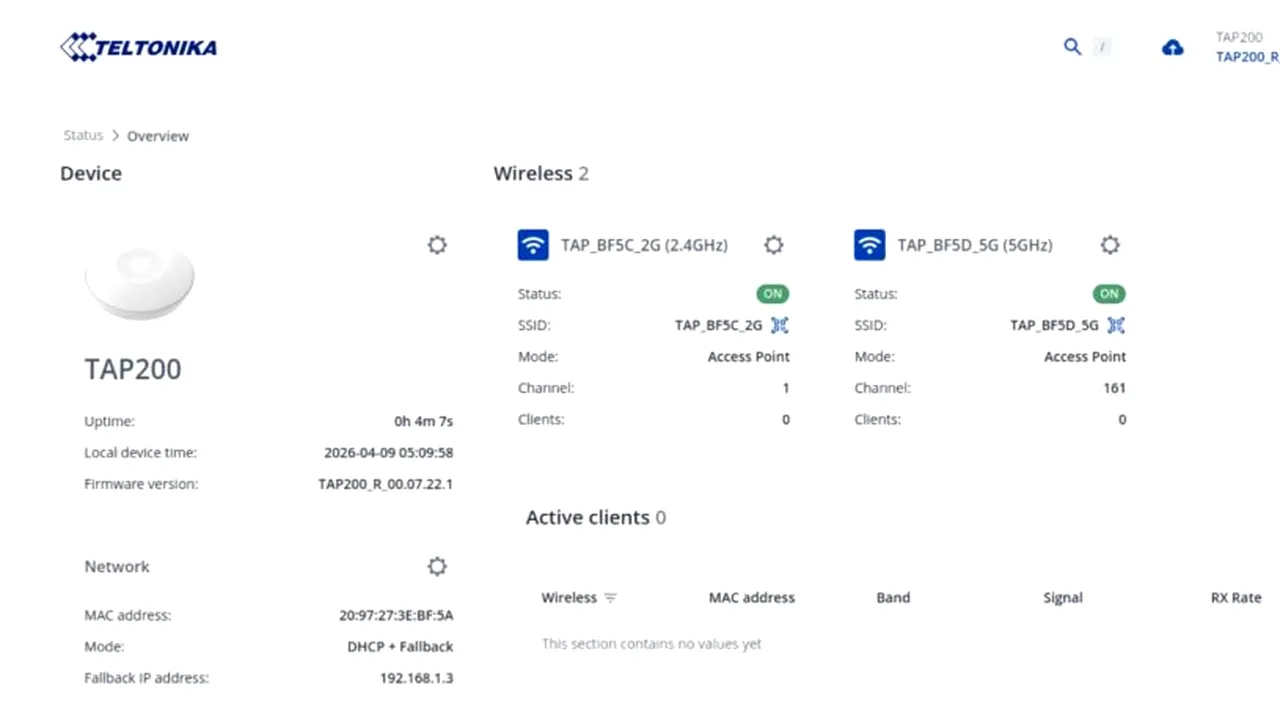Click the slash search shortcut badge
The image size is (1280, 720).
[1102, 47]
